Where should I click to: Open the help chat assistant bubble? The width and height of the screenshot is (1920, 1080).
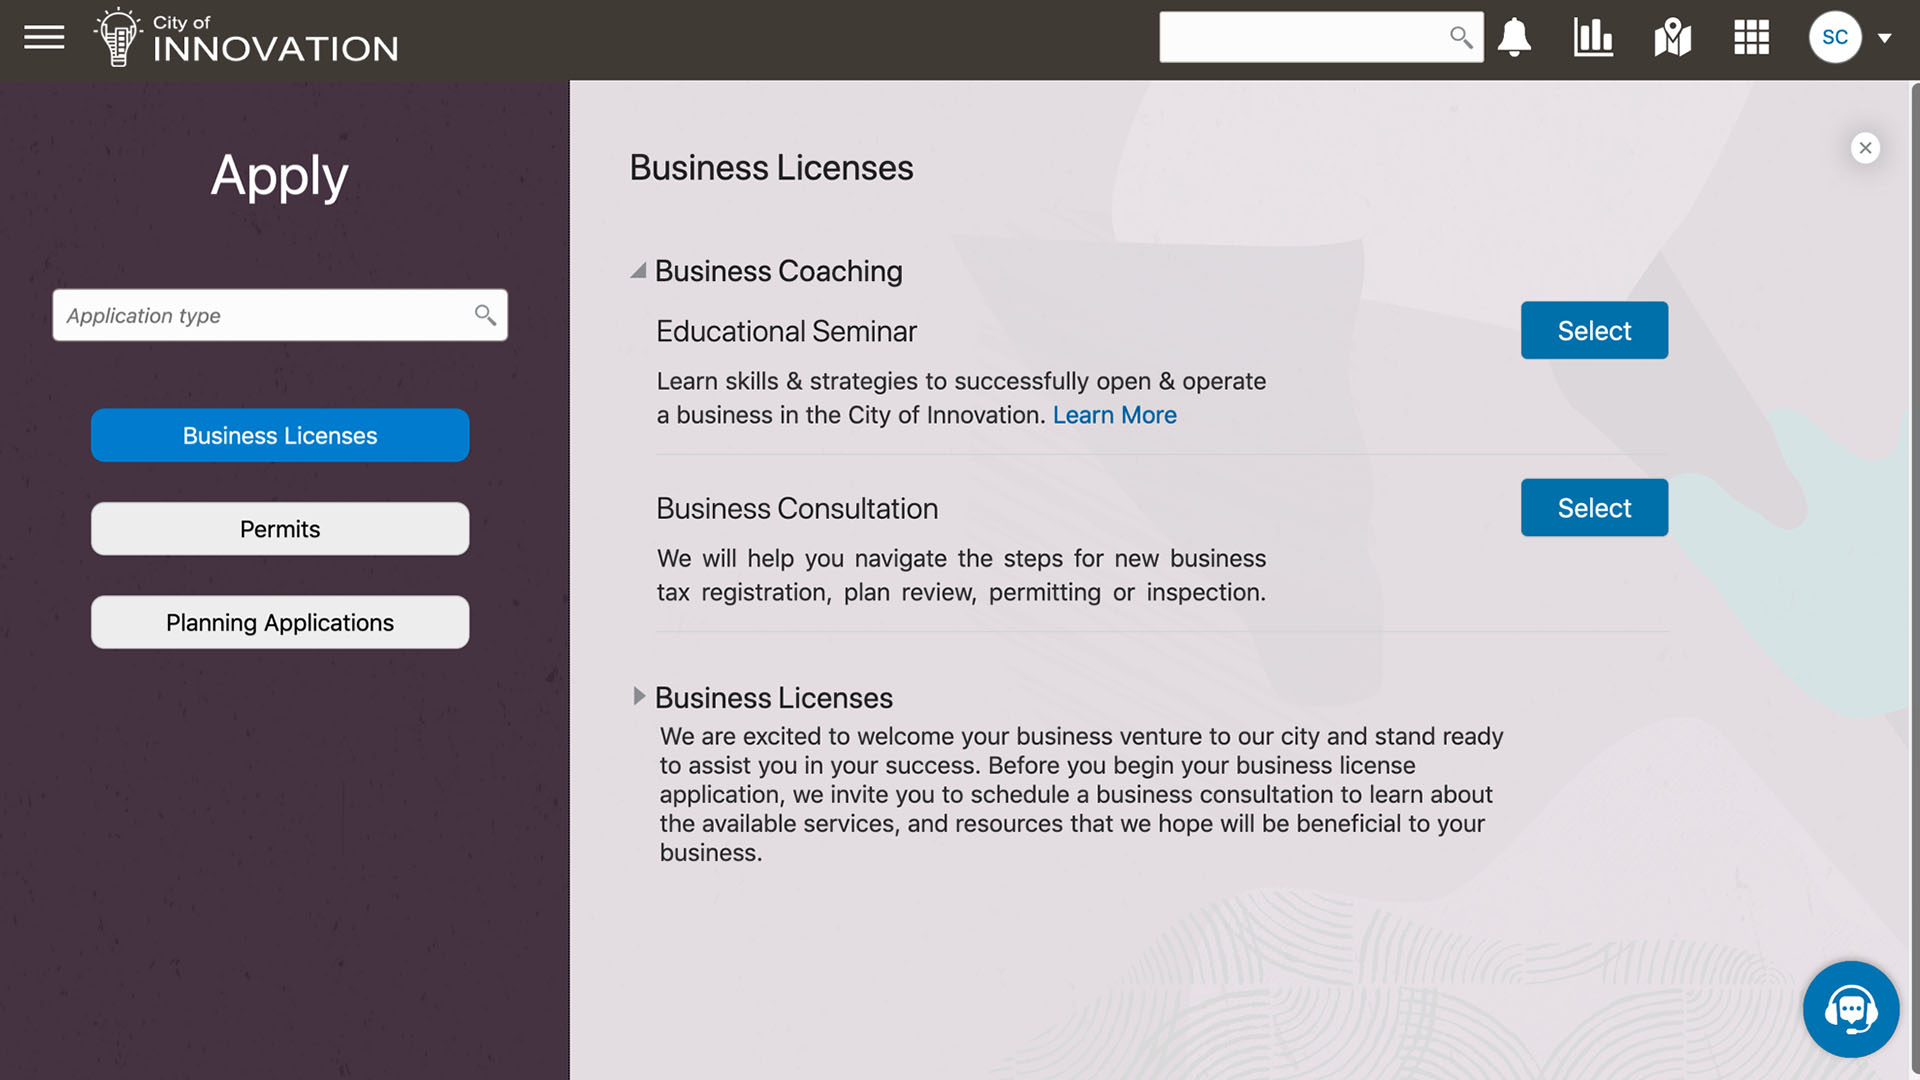pyautogui.click(x=1851, y=1009)
